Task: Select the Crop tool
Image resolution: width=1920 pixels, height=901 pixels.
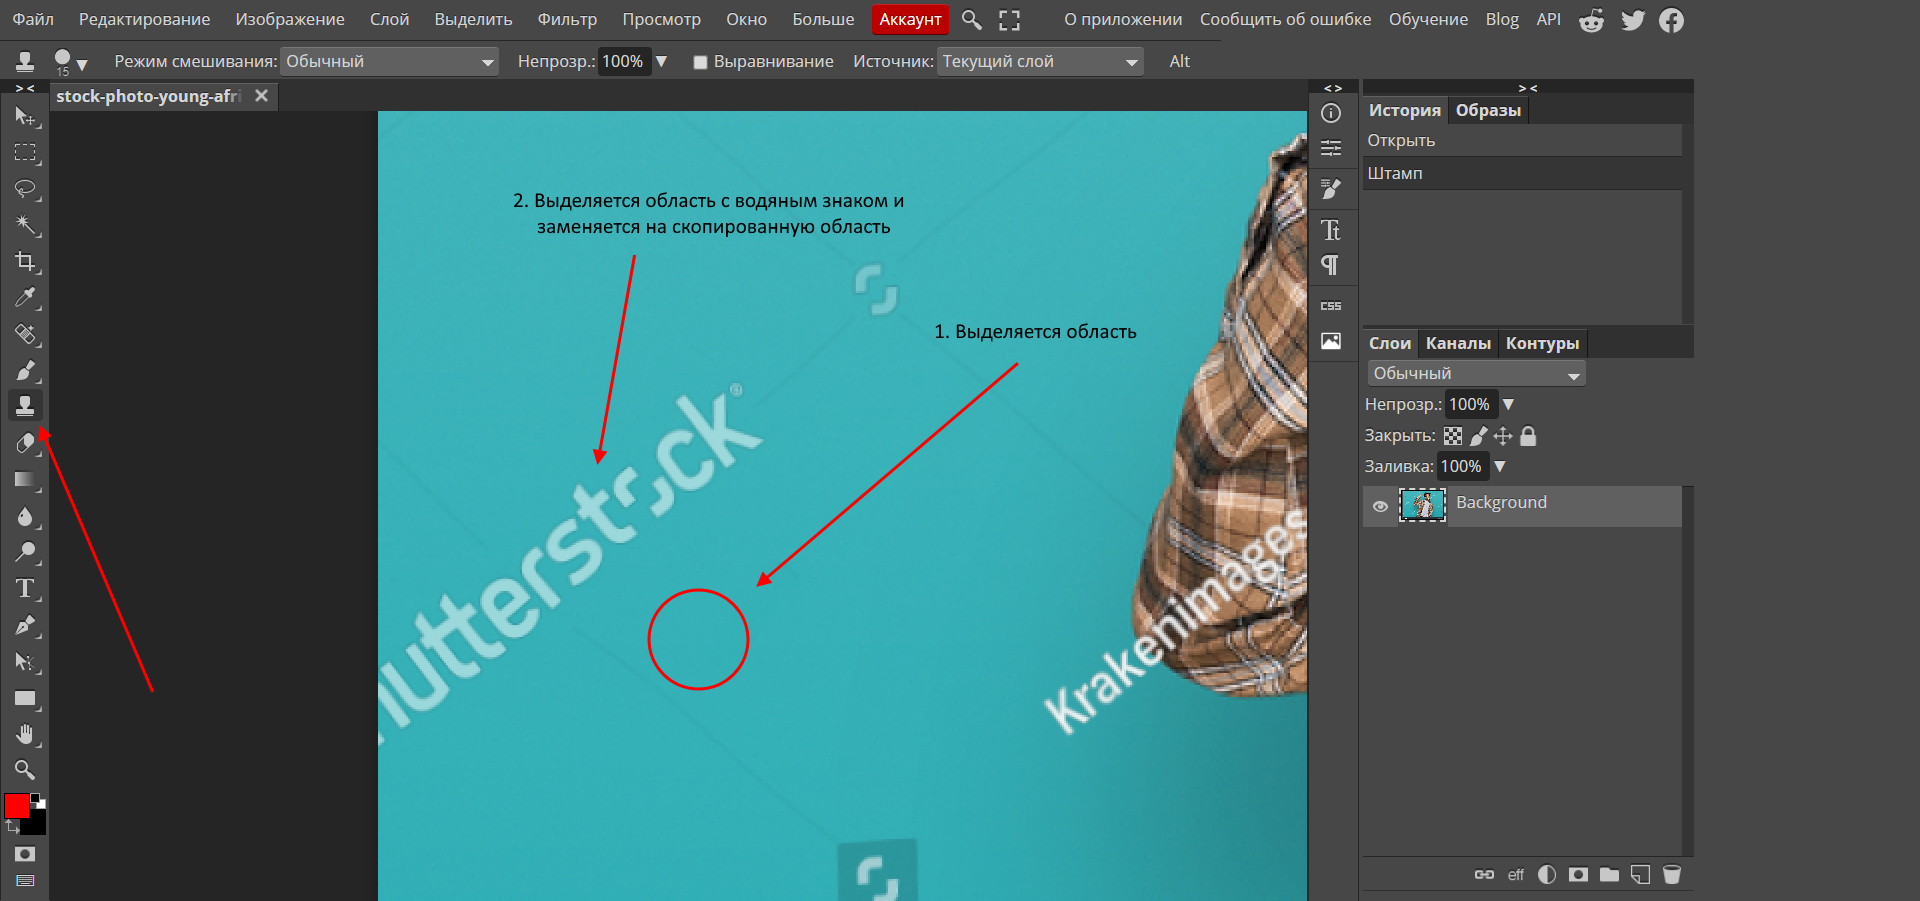Action: 25,262
